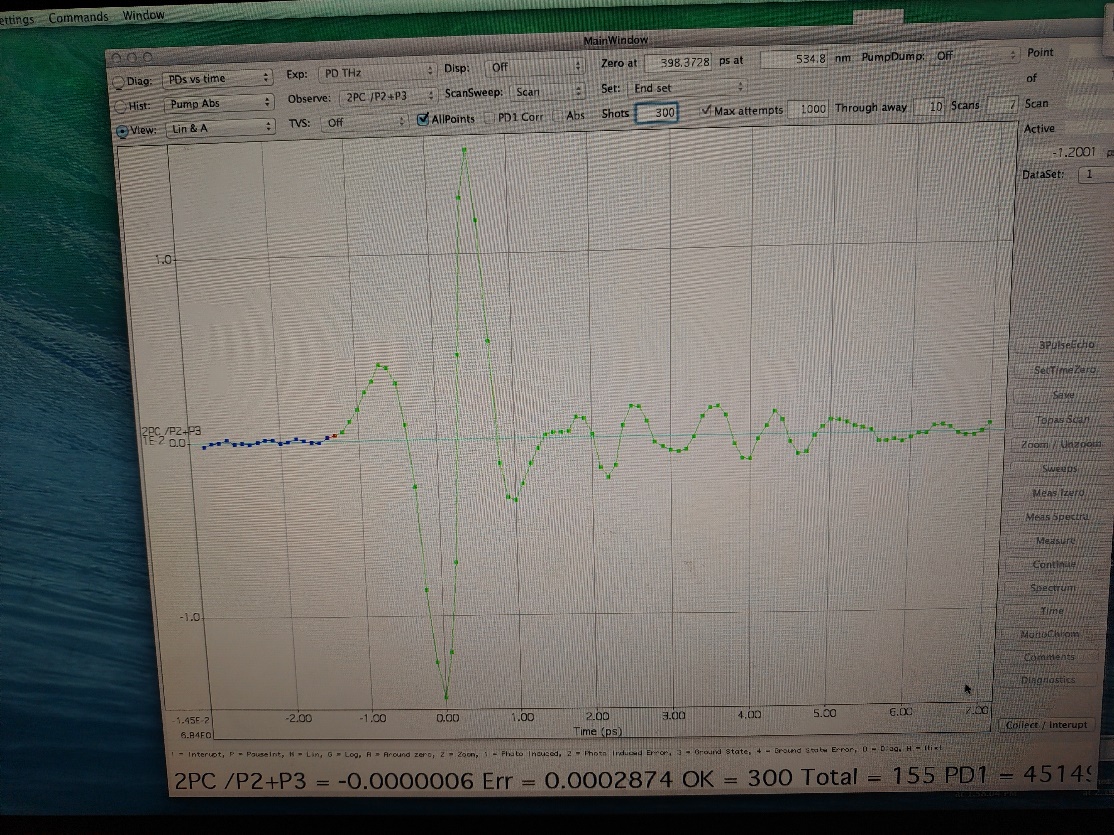Click the MonoChrom button
The image size is (1114, 835).
coord(1049,634)
